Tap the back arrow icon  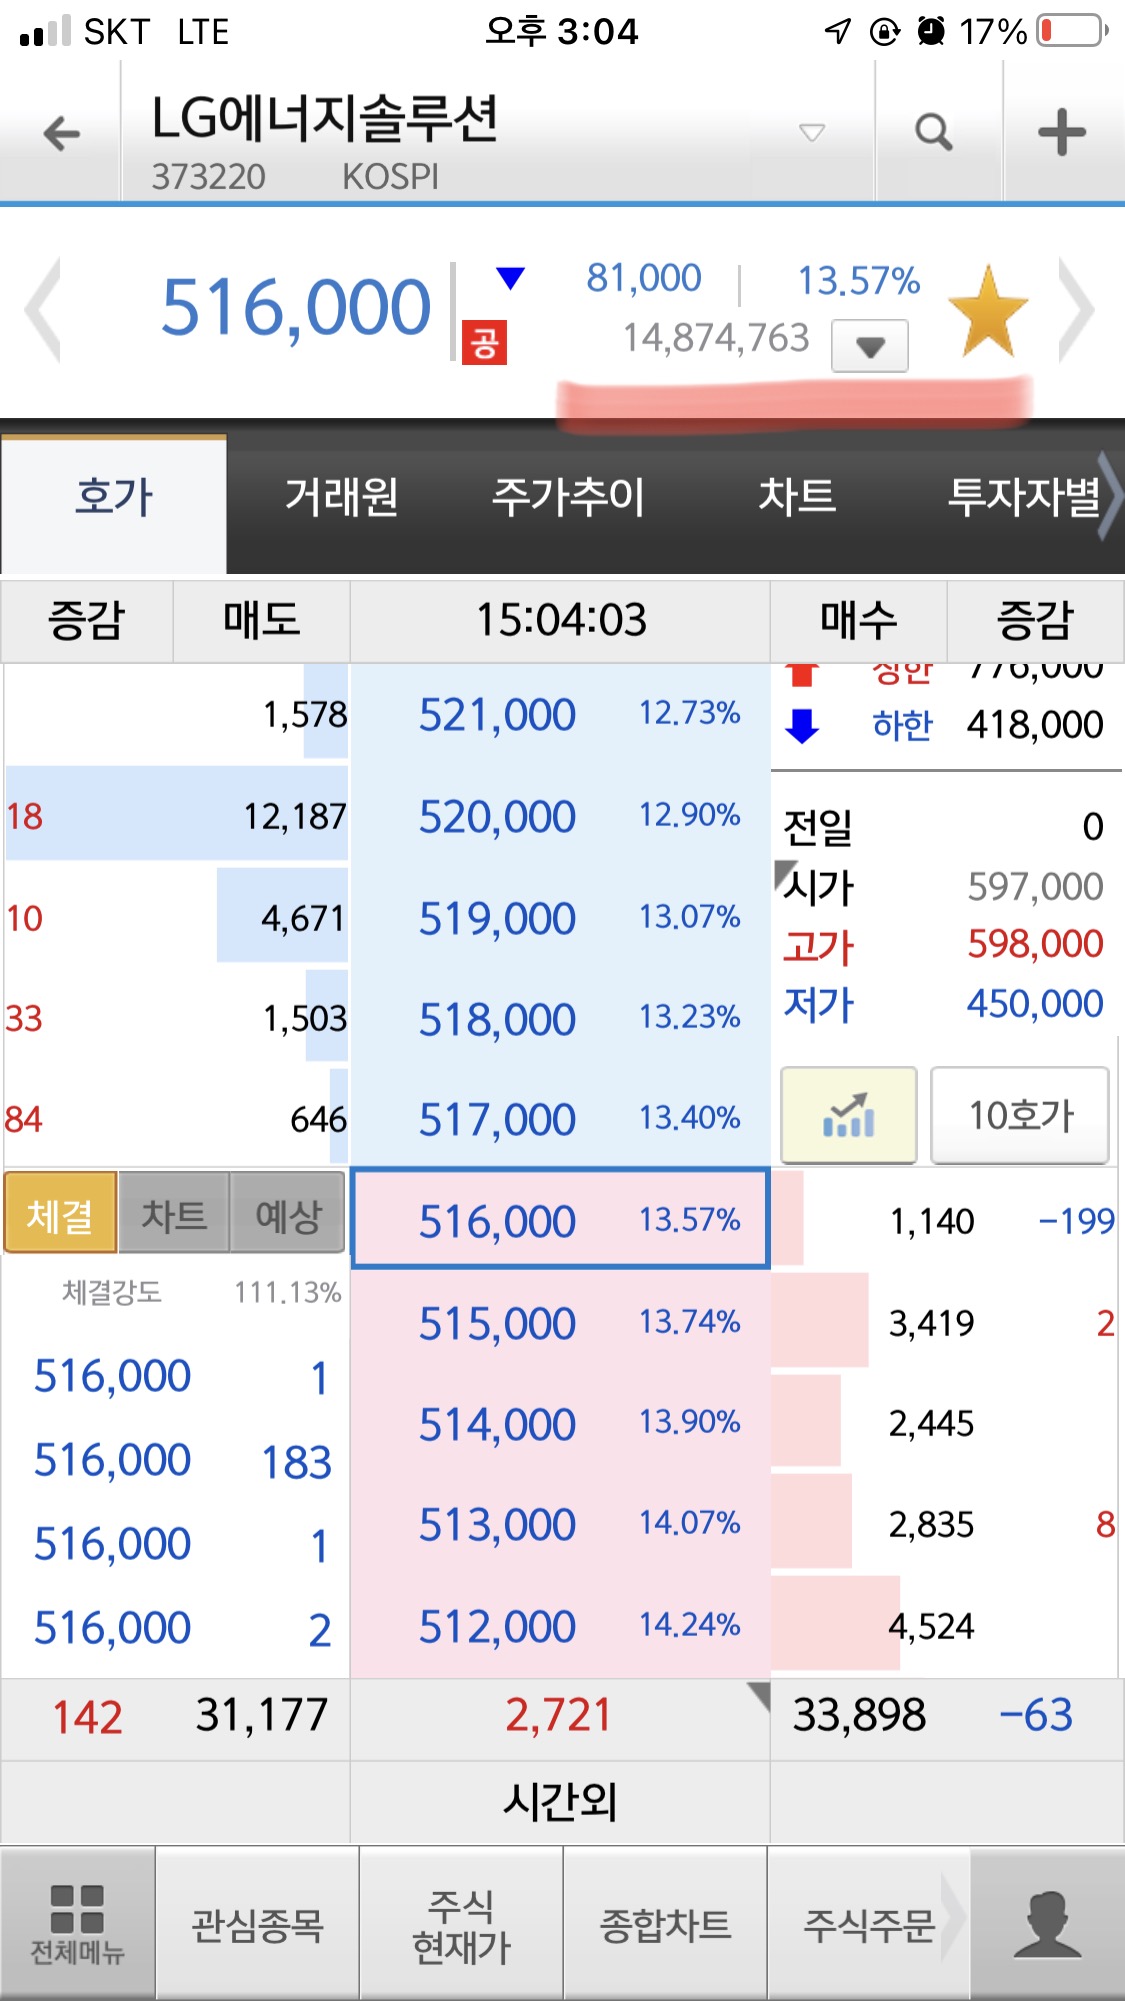tap(62, 133)
